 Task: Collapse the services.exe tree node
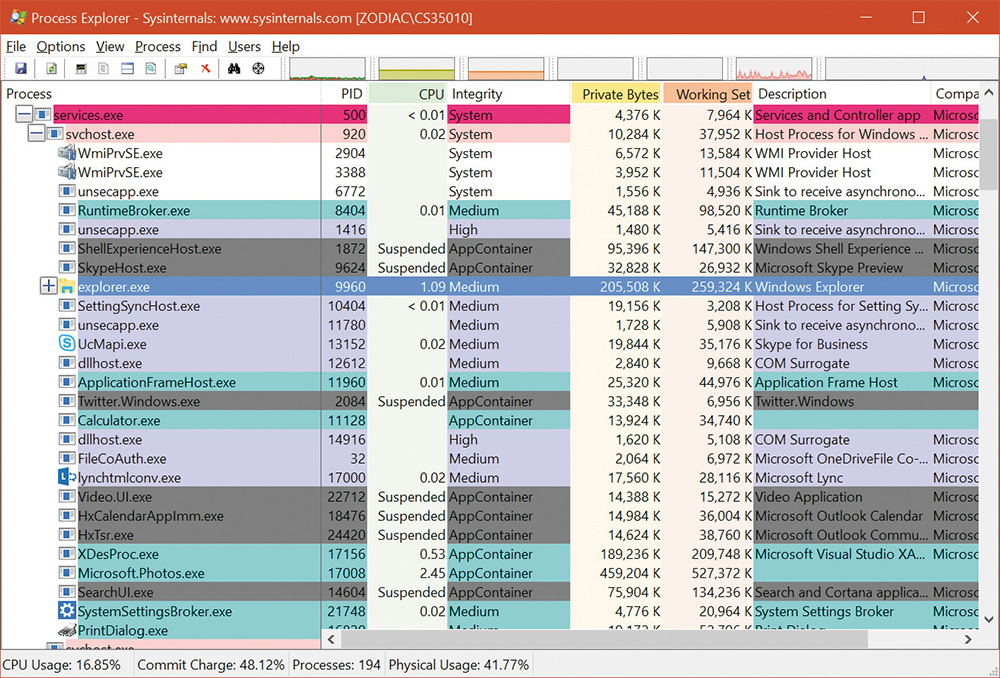point(26,115)
